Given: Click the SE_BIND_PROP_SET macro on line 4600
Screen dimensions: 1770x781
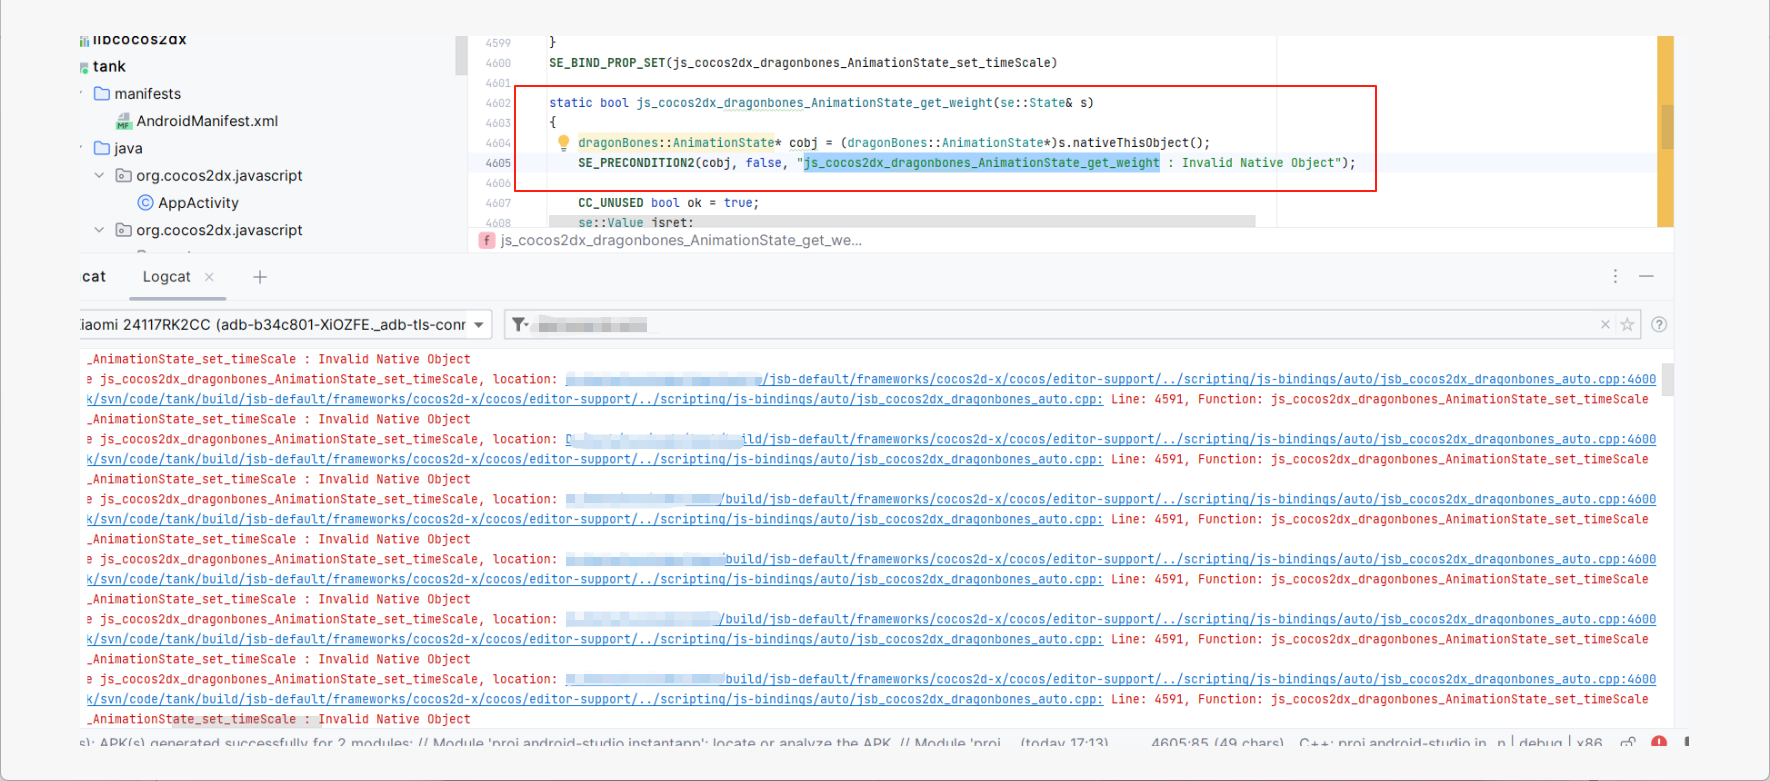Looking at the screenshot, I should (607, 63).
